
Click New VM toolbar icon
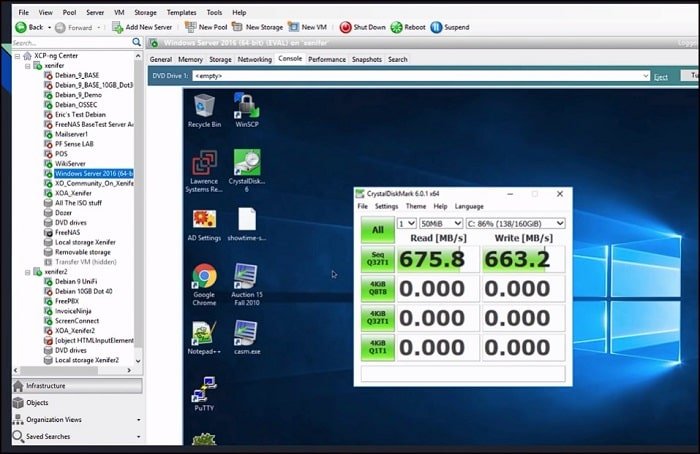point(293,27)
